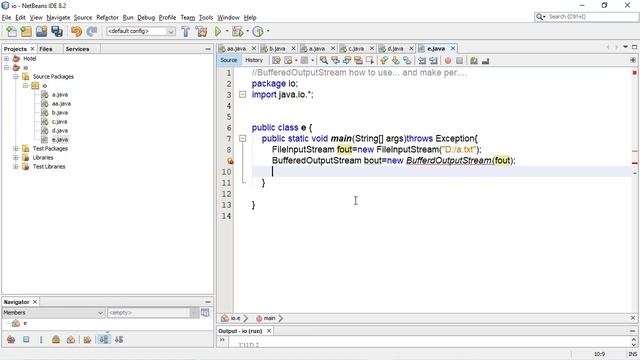640x360 pixels.
Task: Click the Comment editor toolbar icon
Action: (x=473, y=60)
